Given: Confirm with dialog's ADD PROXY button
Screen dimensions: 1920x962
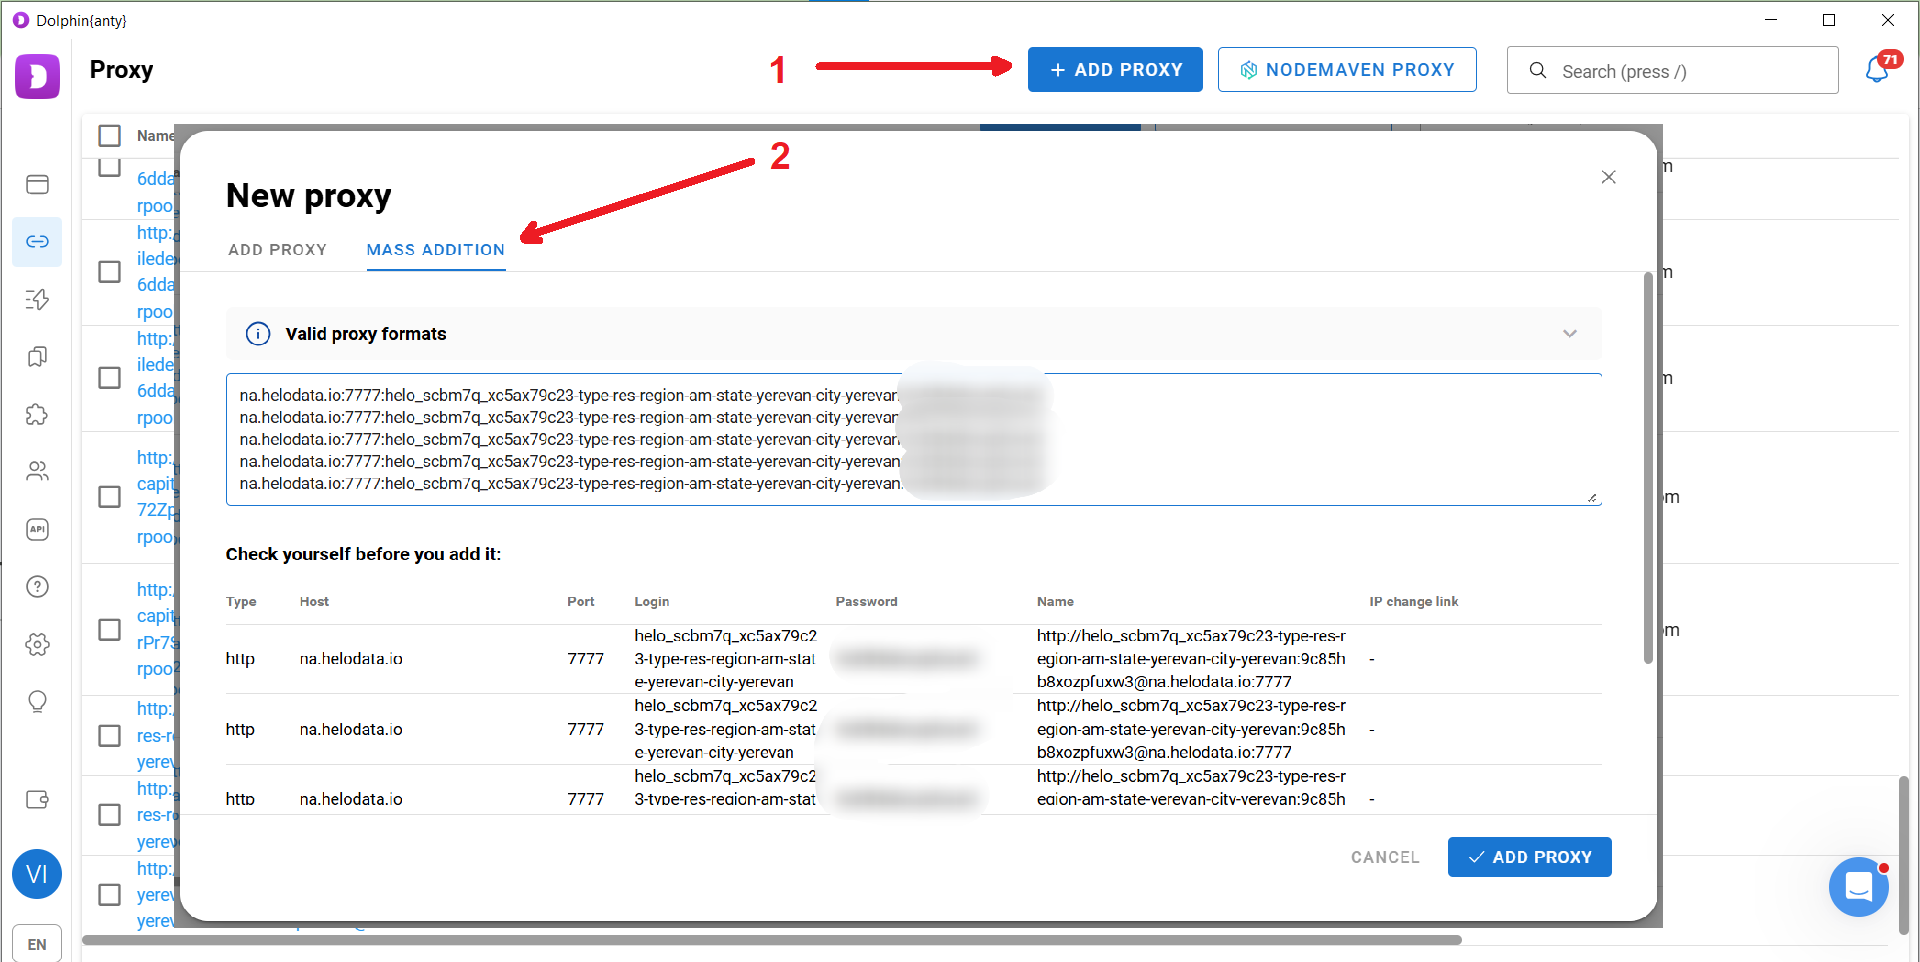Looking at the screenshot, I should tap(1529, 857).
